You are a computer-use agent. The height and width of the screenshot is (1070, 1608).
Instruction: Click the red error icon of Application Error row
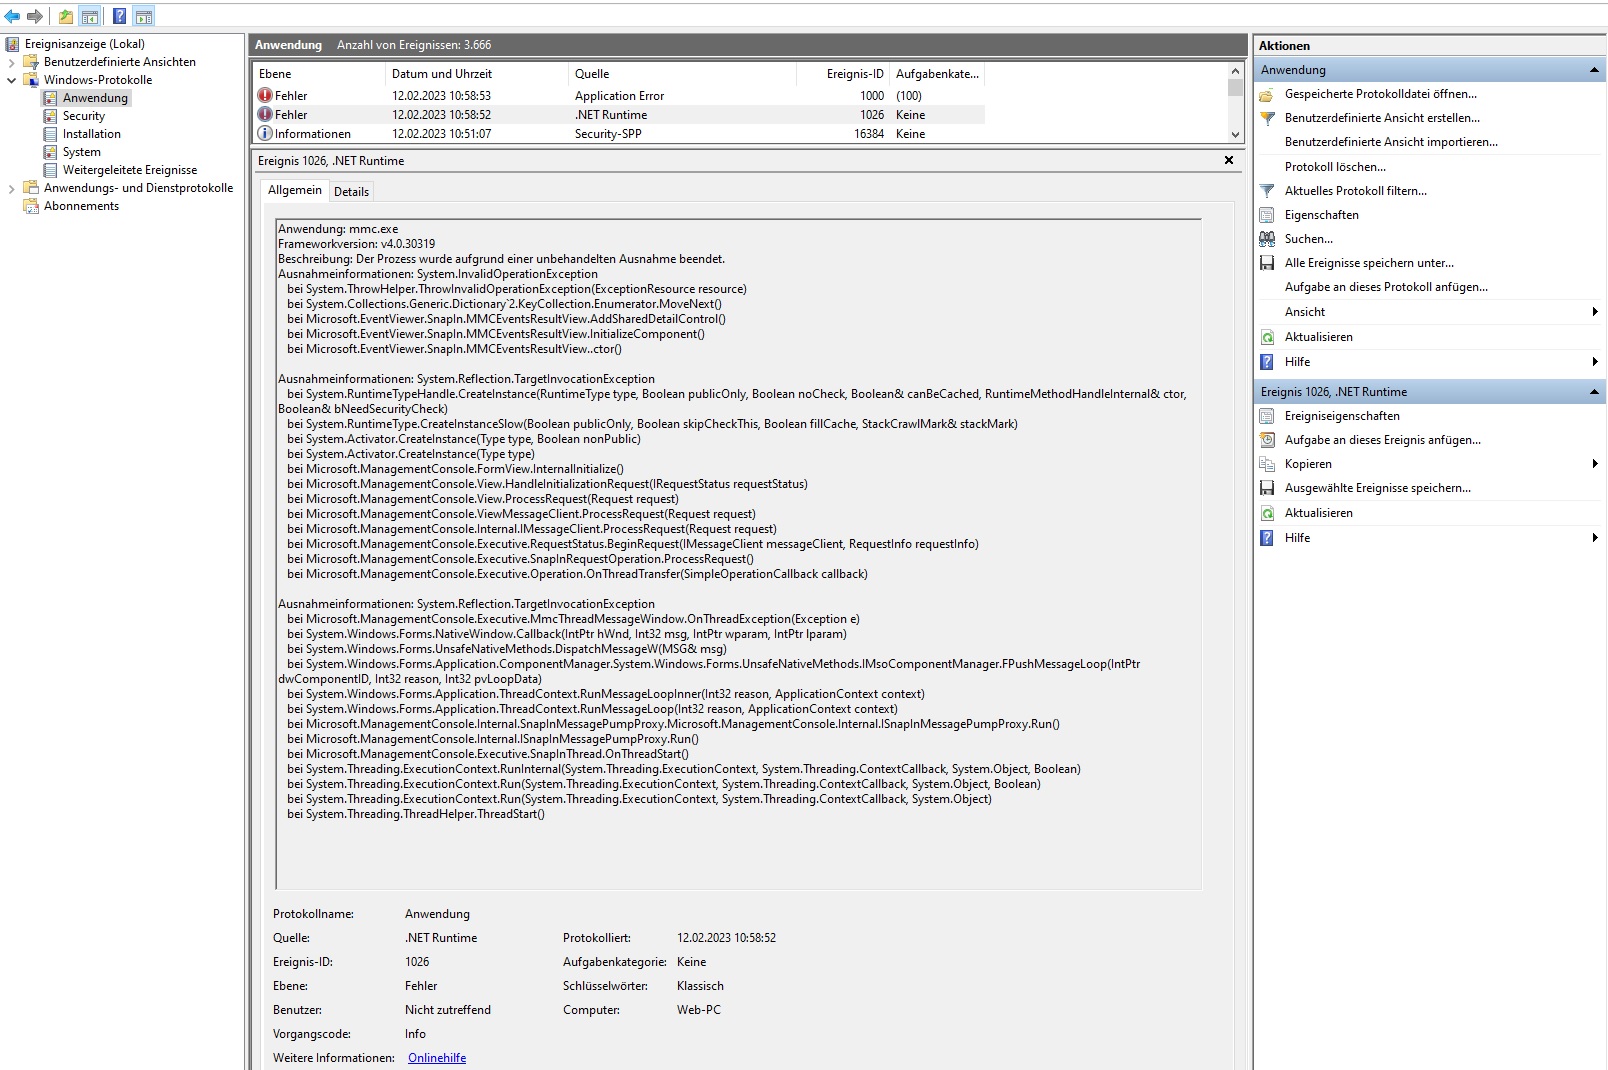[x=265, y=96]
